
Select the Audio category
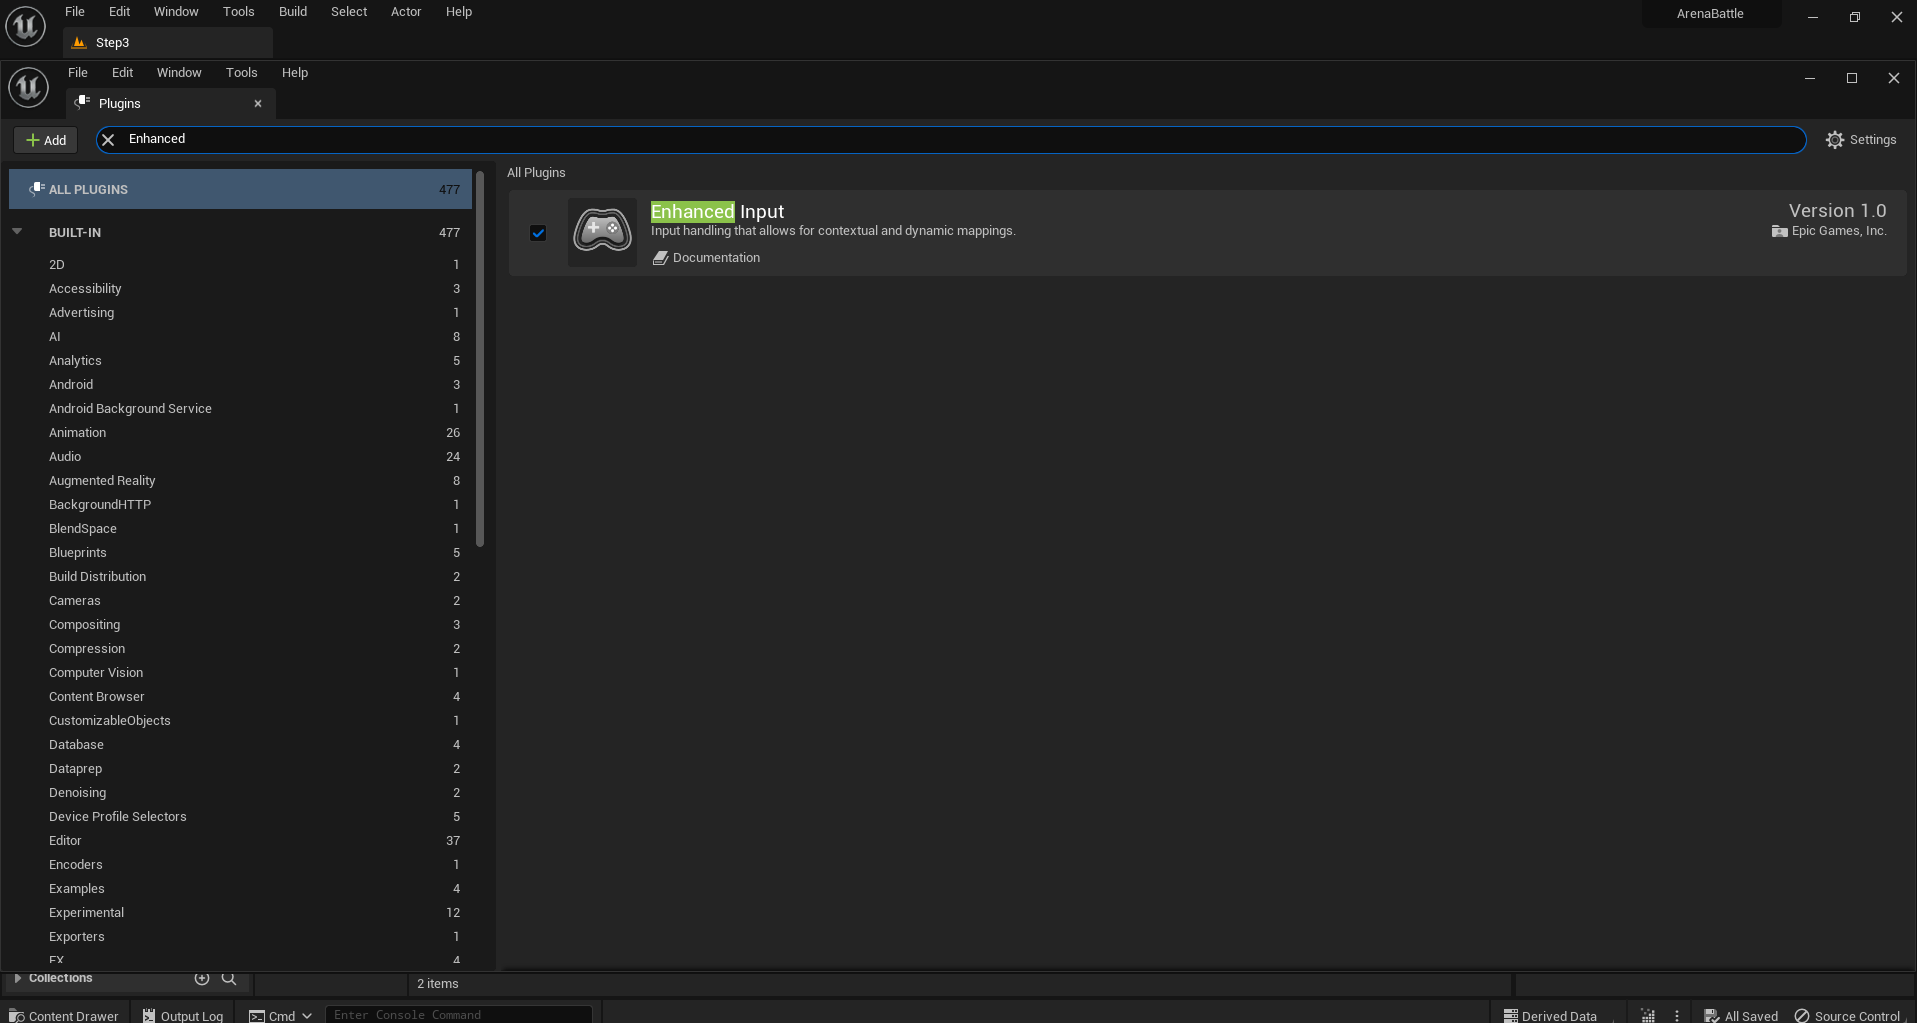(240, 457)
